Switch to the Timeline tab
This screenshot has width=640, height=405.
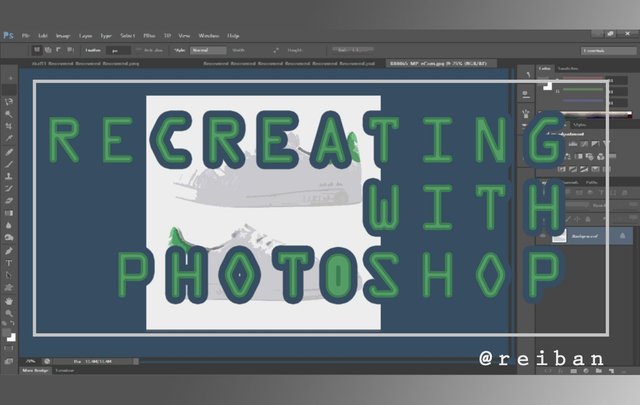click(64, 371)
